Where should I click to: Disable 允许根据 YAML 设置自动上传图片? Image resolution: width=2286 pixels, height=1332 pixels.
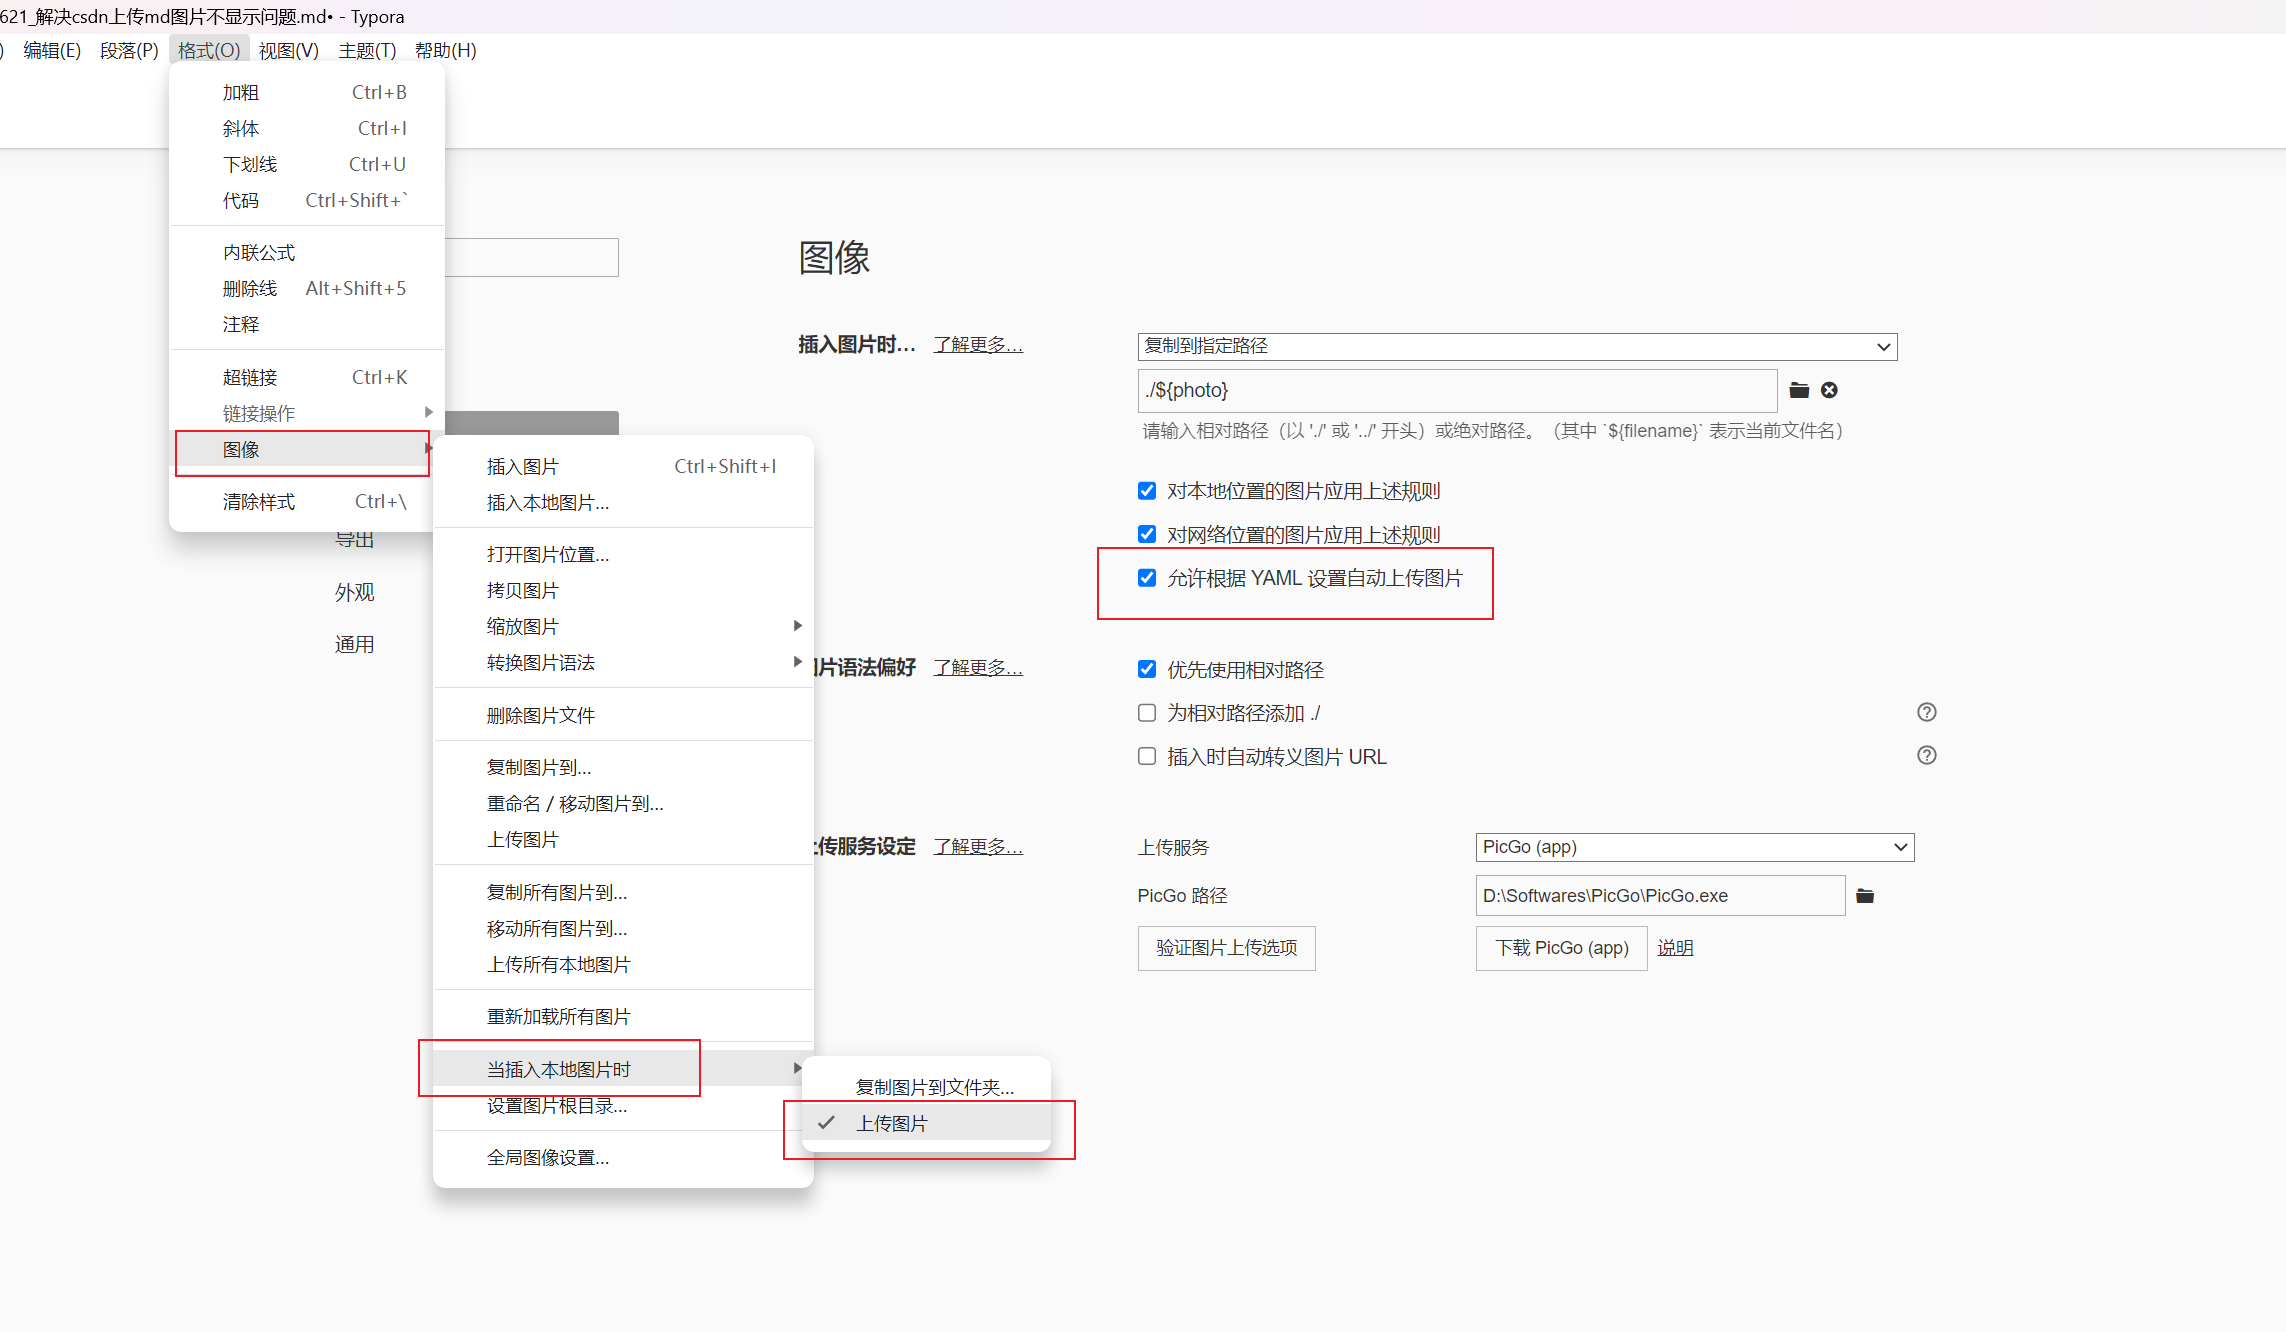click(x=1146, y=577)
